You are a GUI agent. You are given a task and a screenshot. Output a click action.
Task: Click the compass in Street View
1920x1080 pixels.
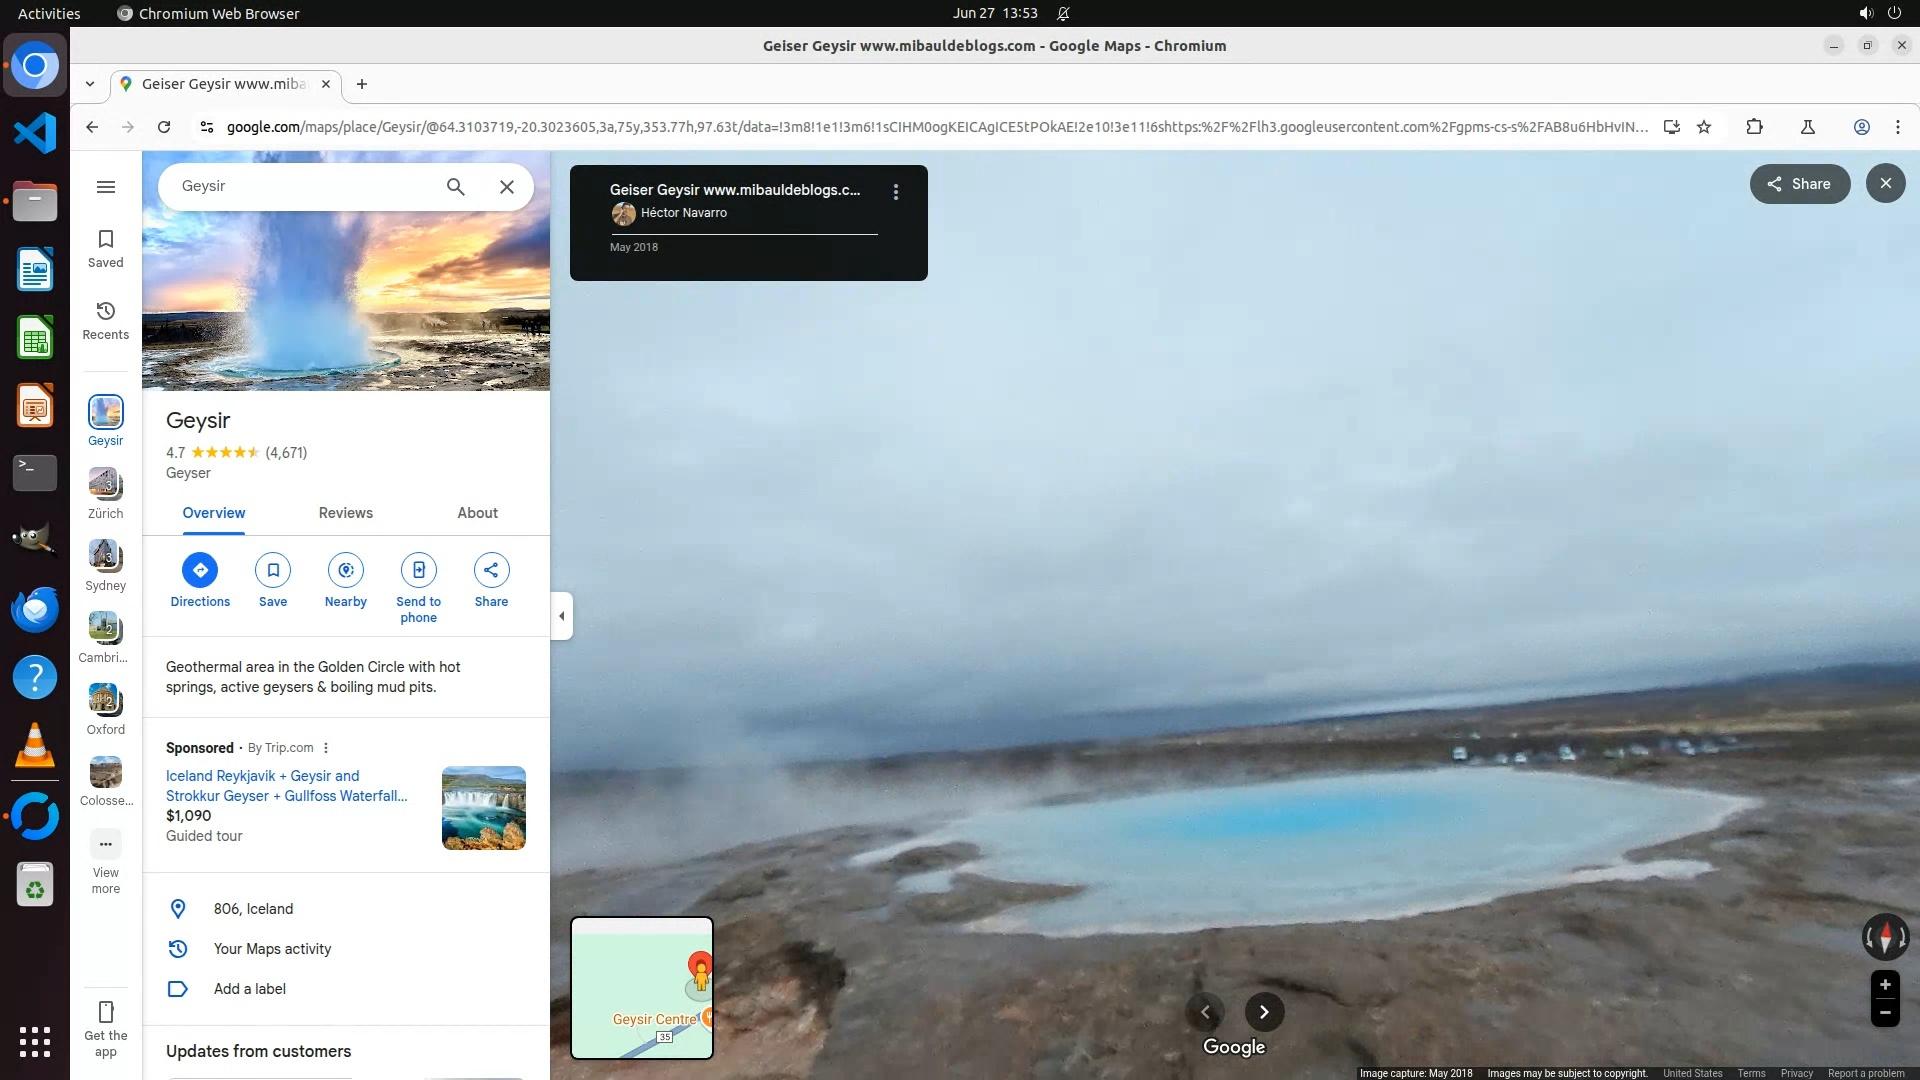[1885, 937]
